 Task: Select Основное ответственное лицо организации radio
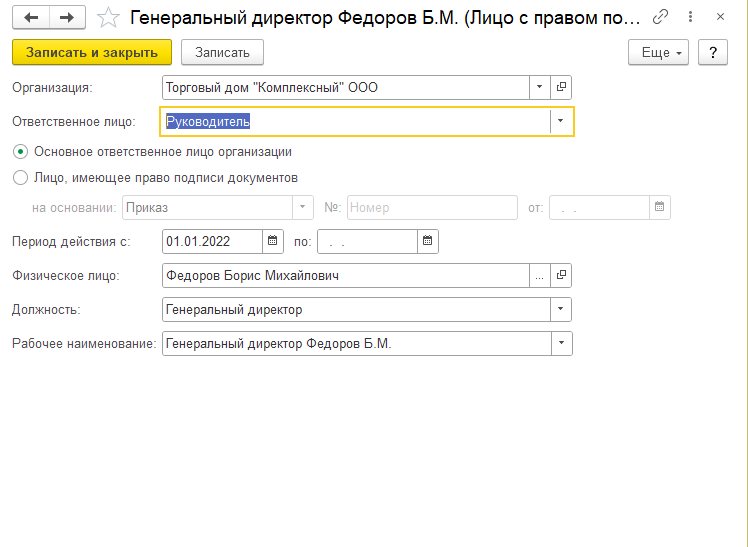coord(21,152)
